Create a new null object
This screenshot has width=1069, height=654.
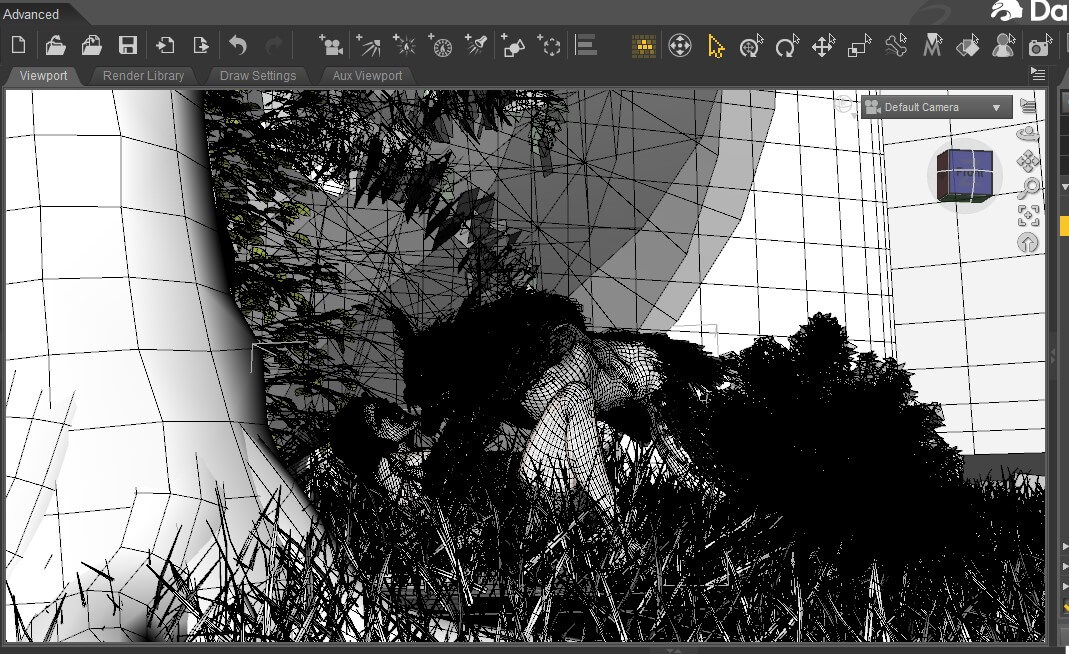(549, 45)
